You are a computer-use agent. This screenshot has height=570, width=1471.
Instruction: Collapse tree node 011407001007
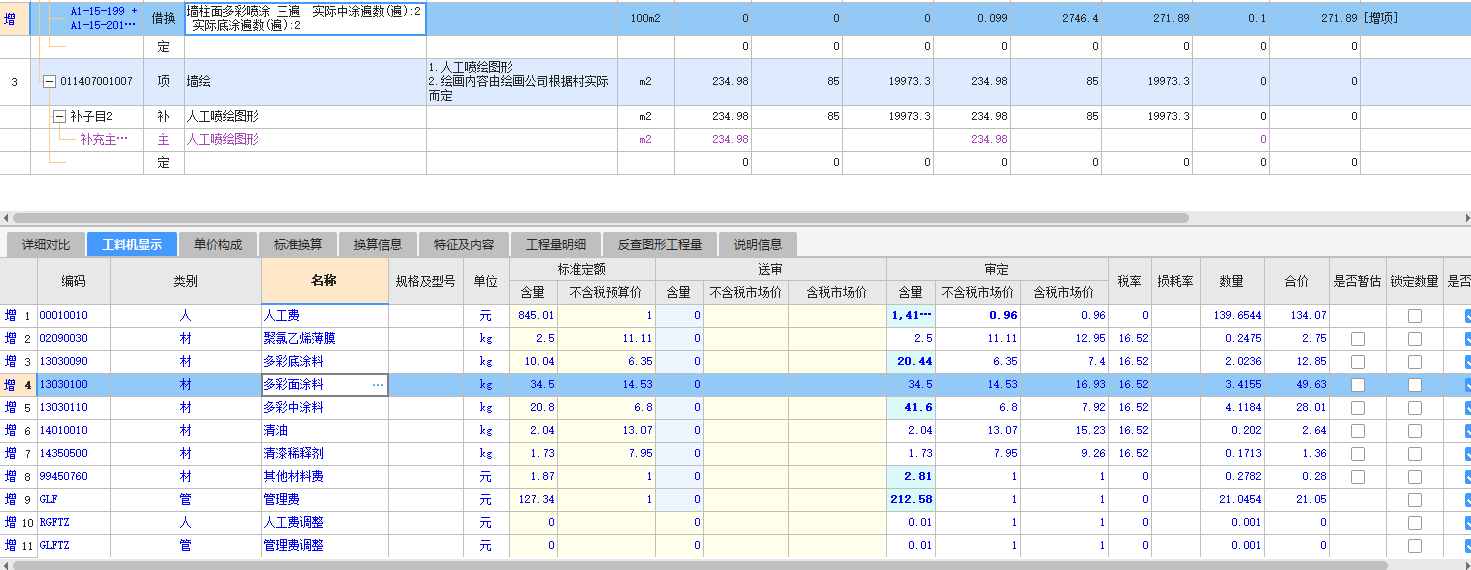tap(50, 81)
